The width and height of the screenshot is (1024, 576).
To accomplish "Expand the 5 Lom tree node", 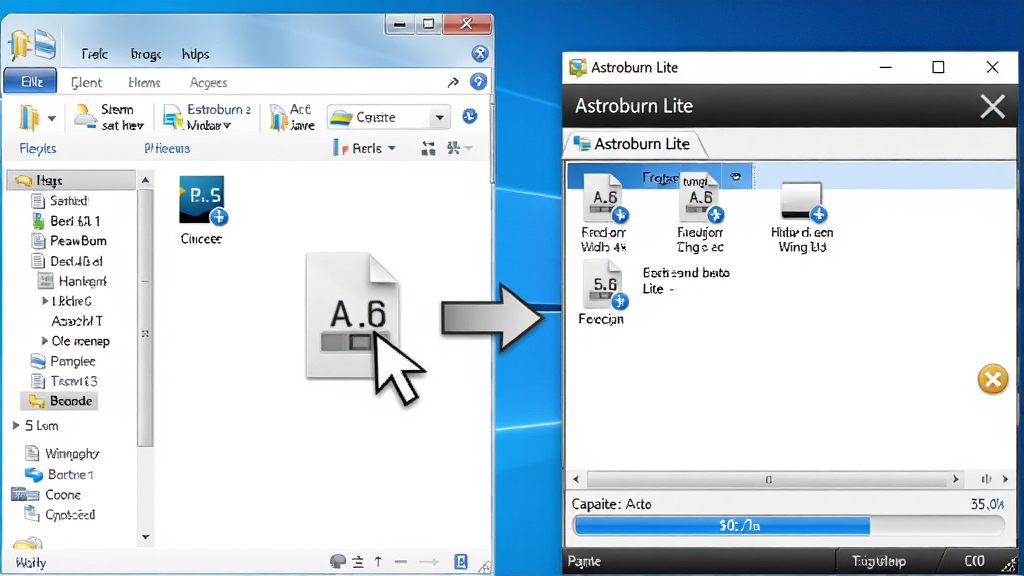I will 16,426.
